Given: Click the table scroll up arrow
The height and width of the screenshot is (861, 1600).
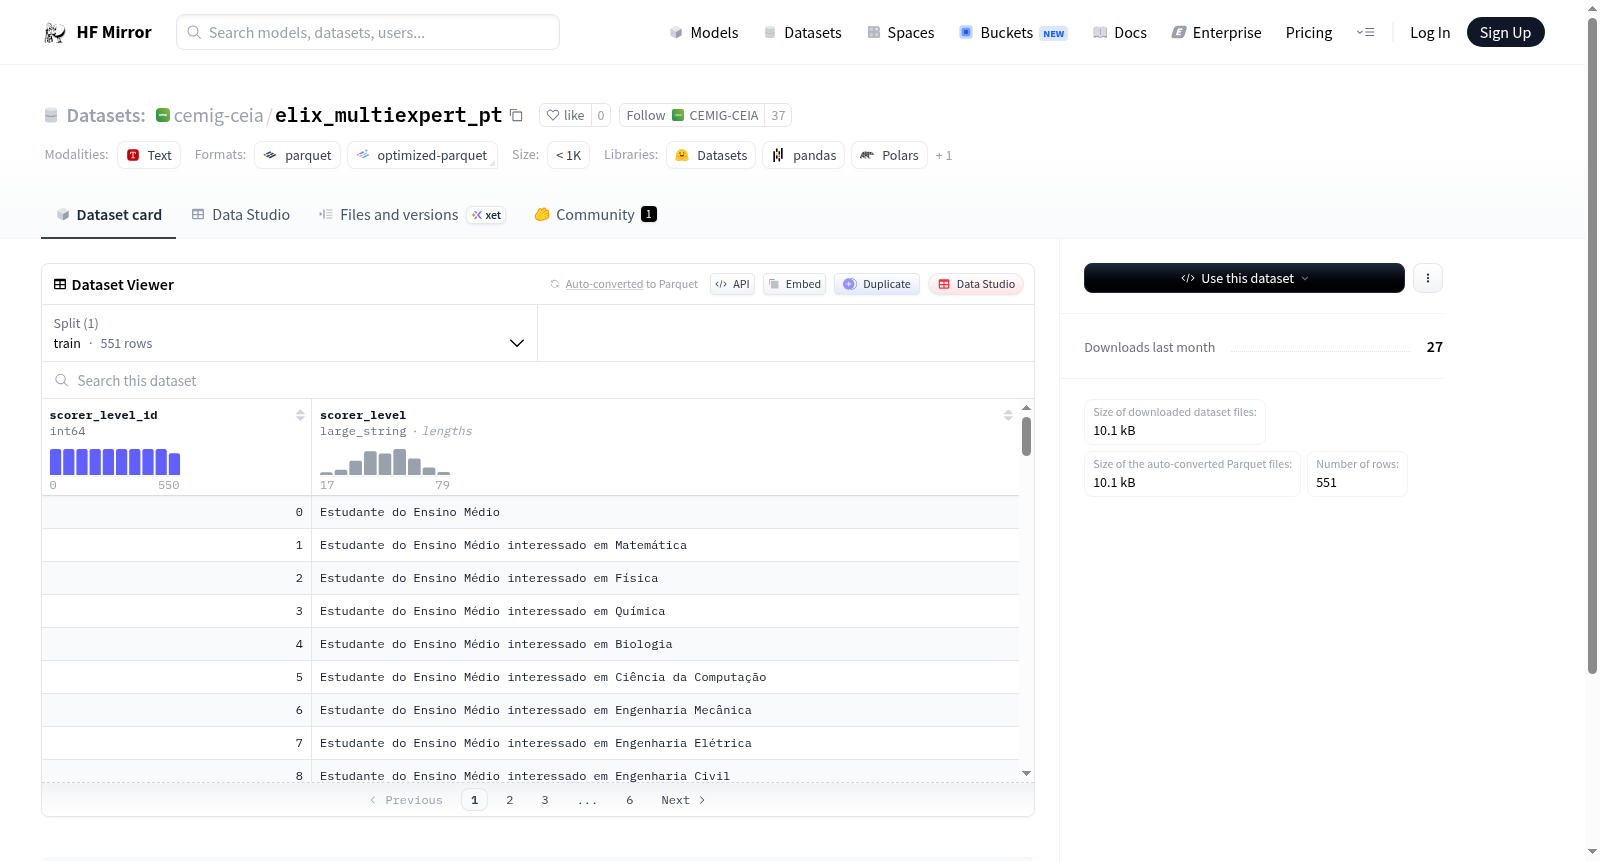Looking at the screenshot, I should coord(1026,408).
